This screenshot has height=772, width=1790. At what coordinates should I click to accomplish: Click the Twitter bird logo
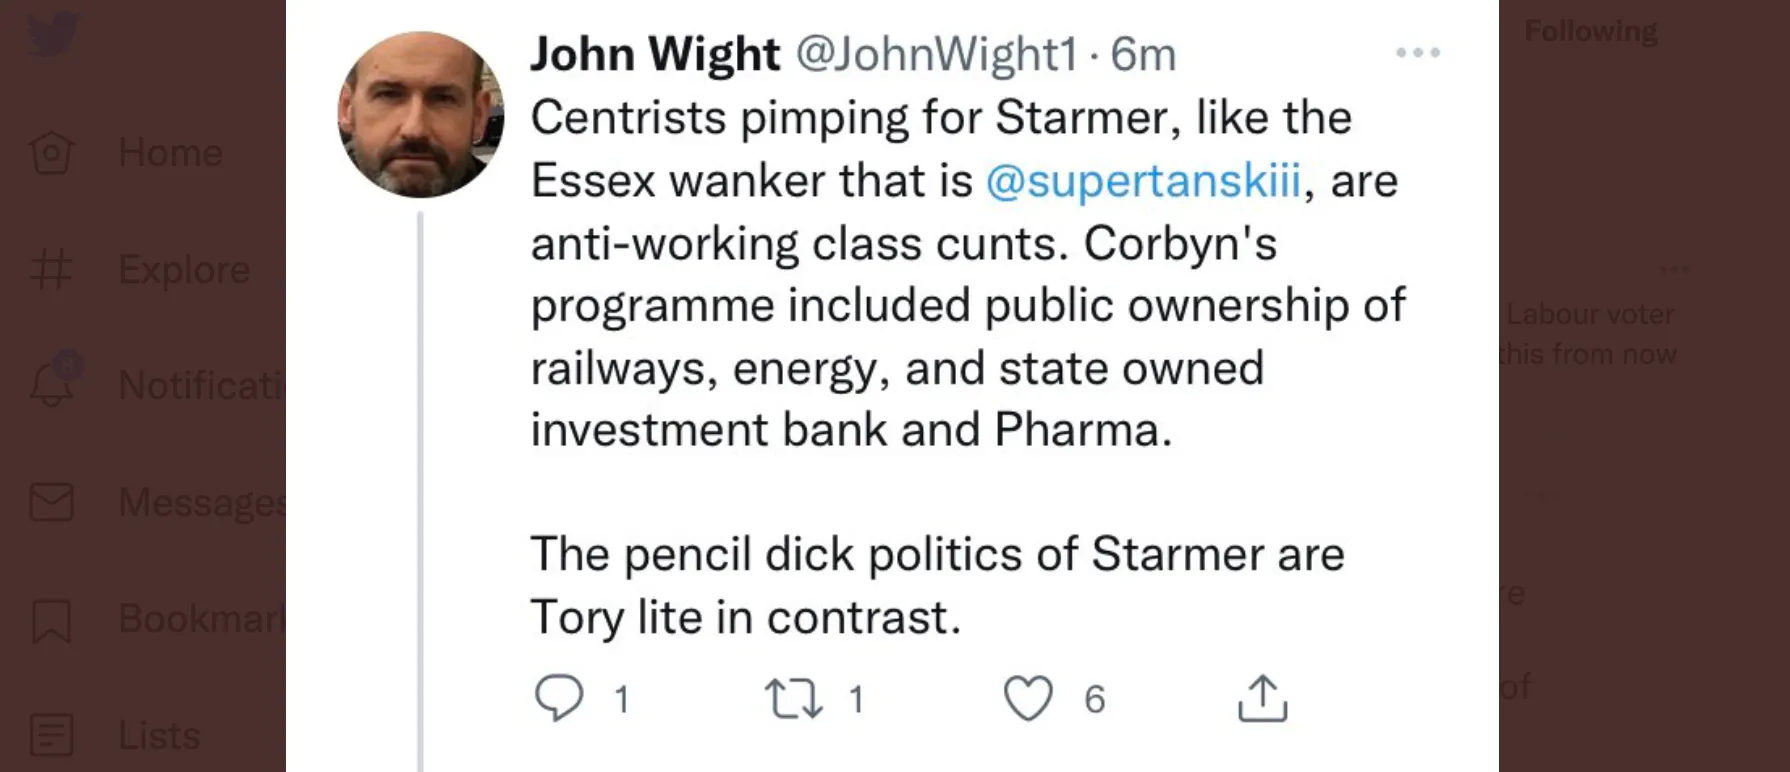pyautogui.click(x=52, y=36)
